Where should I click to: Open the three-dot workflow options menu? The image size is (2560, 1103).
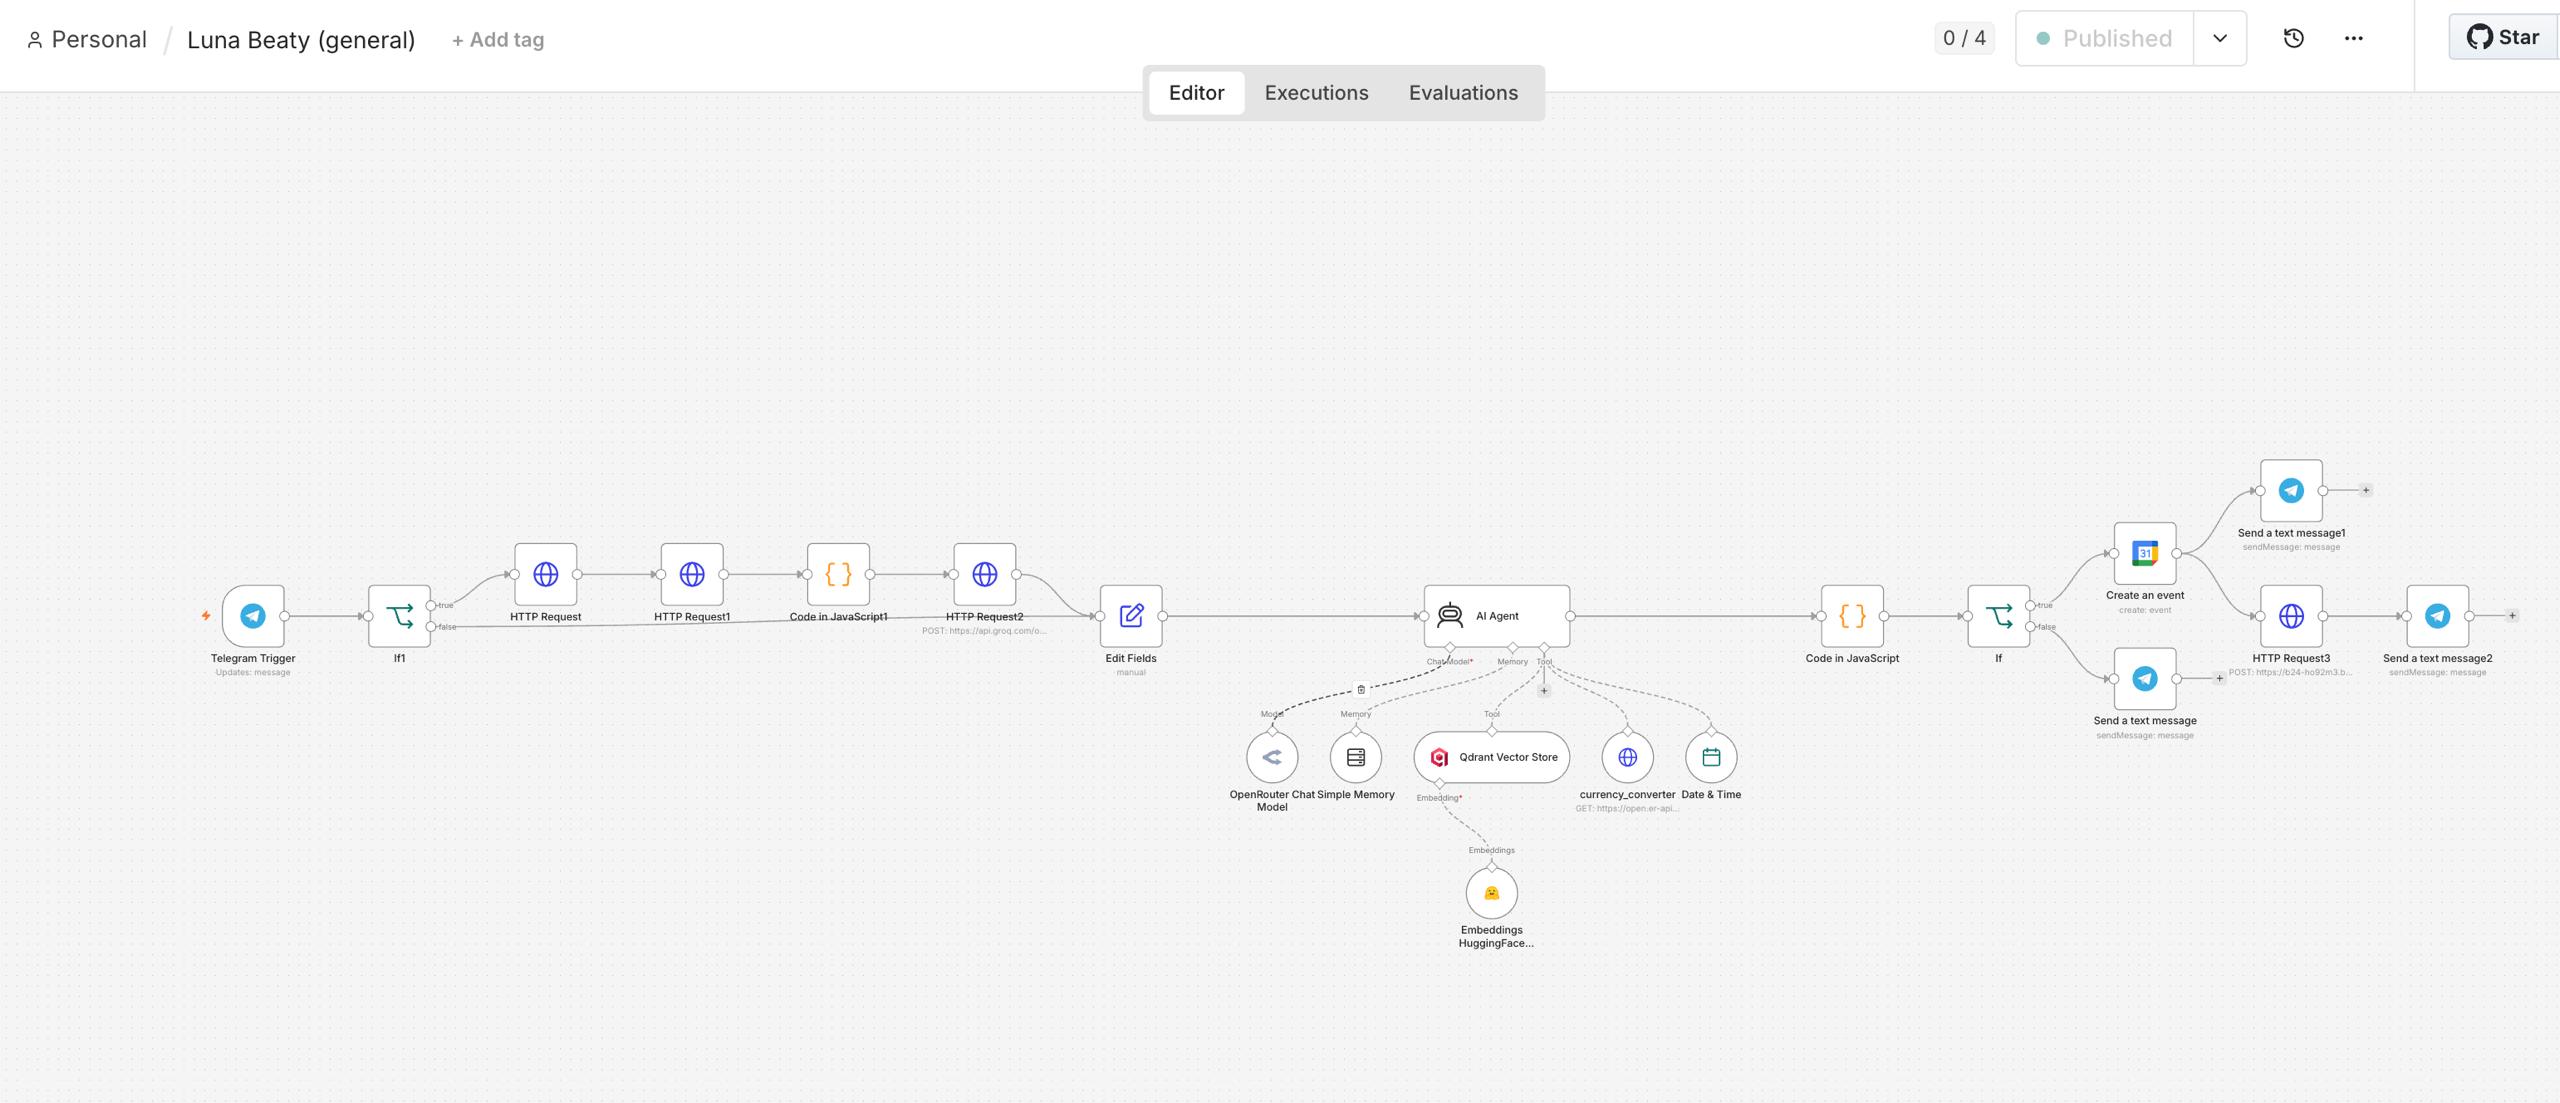(x=2354, y=38)
